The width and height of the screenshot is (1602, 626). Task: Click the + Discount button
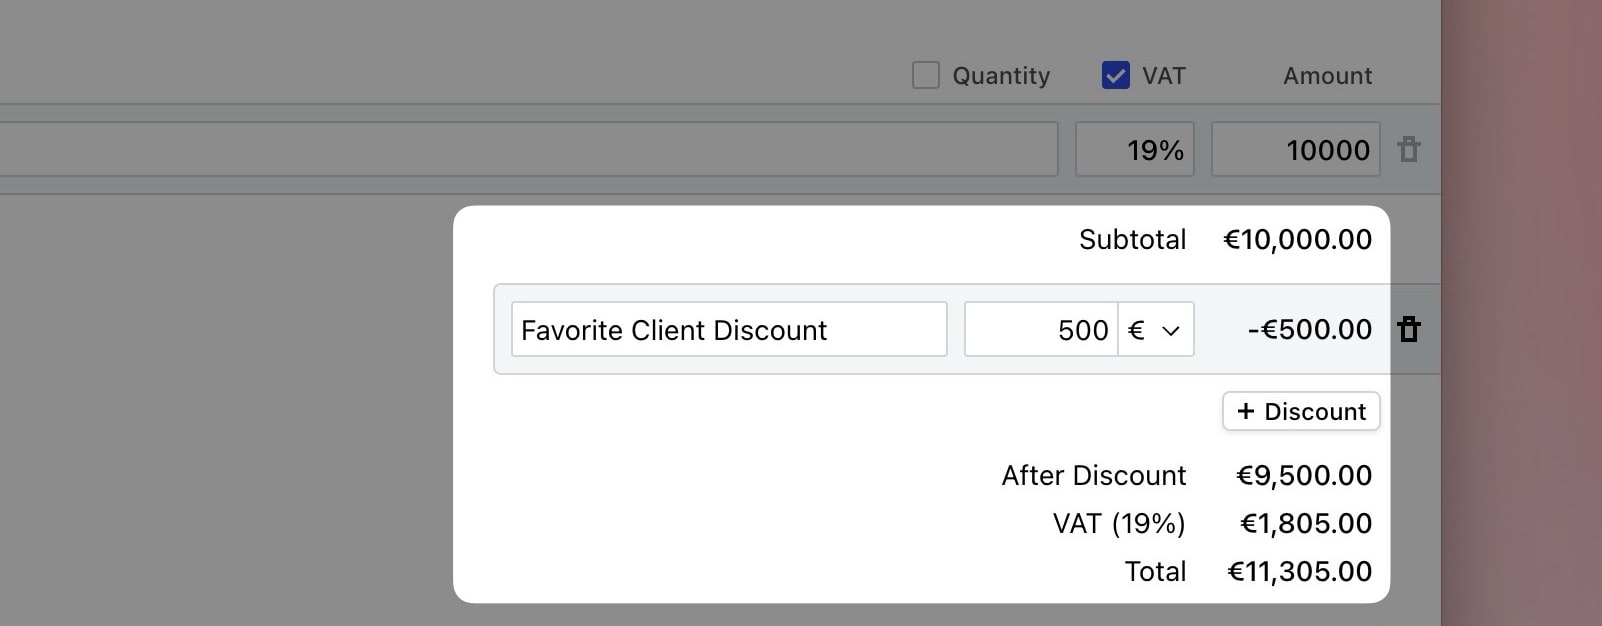coord(1301,412)
